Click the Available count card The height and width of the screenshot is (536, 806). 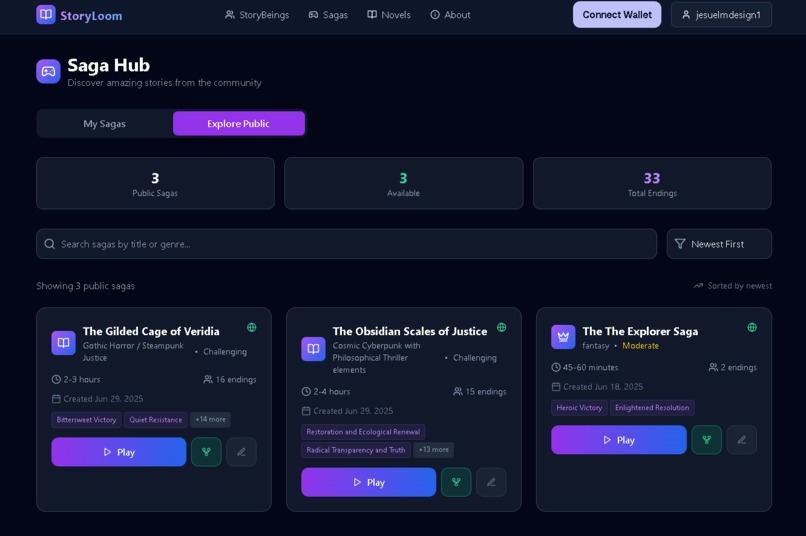coord(404,183)
